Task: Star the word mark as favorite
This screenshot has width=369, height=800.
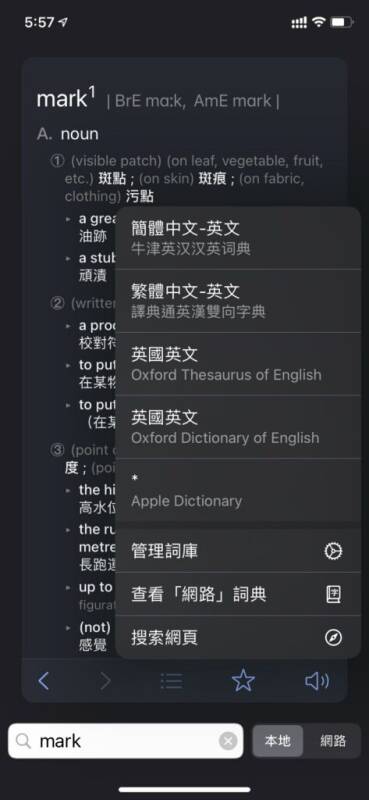Action: (x=243, y=681)
